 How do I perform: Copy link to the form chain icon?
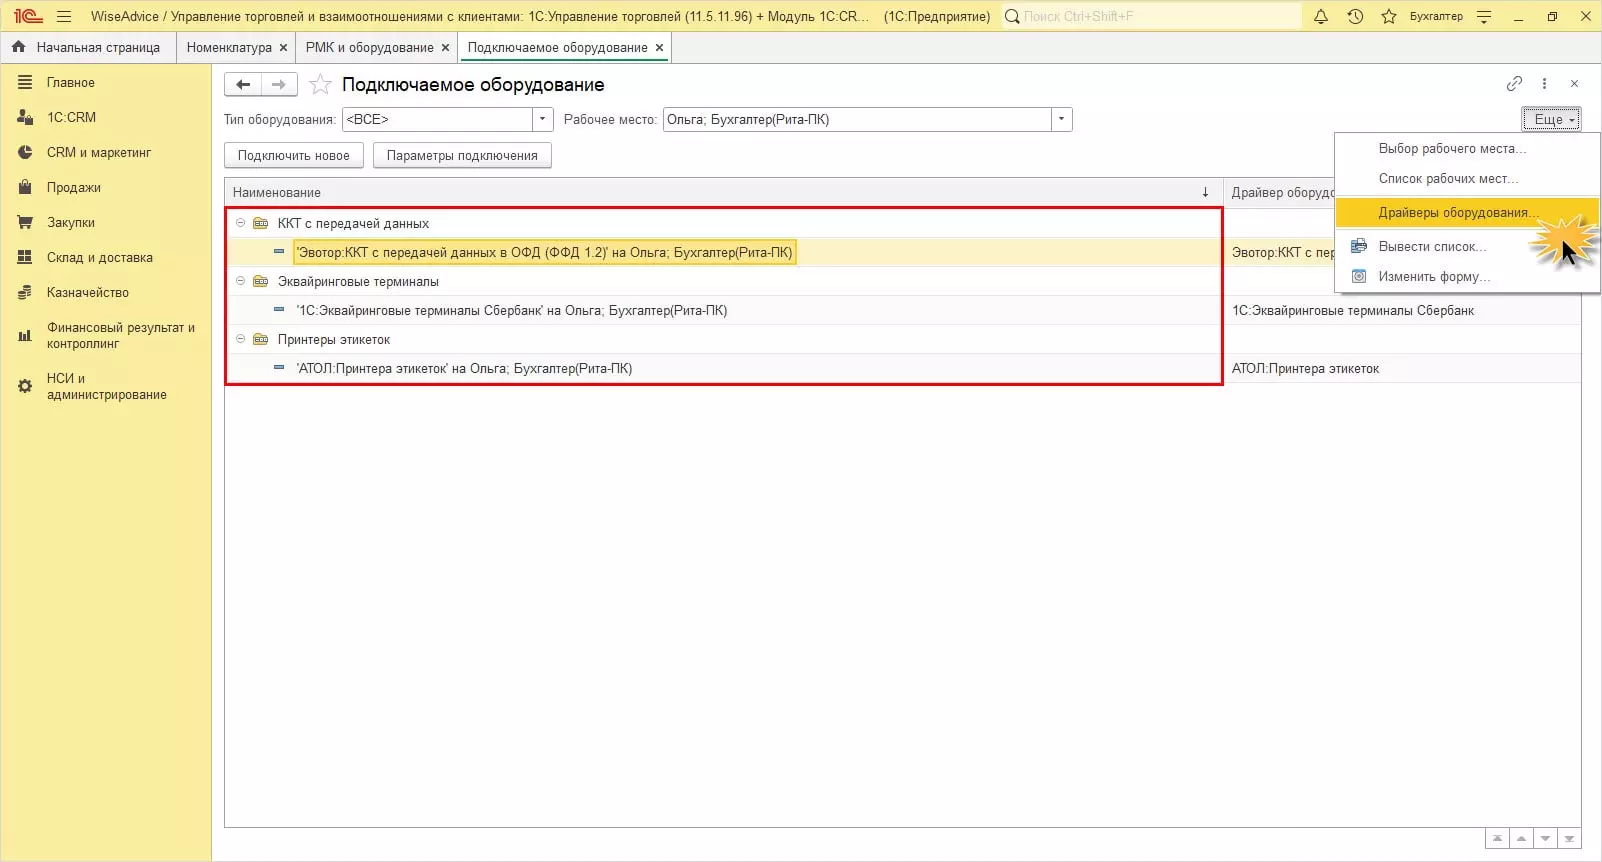point(1514,84)
